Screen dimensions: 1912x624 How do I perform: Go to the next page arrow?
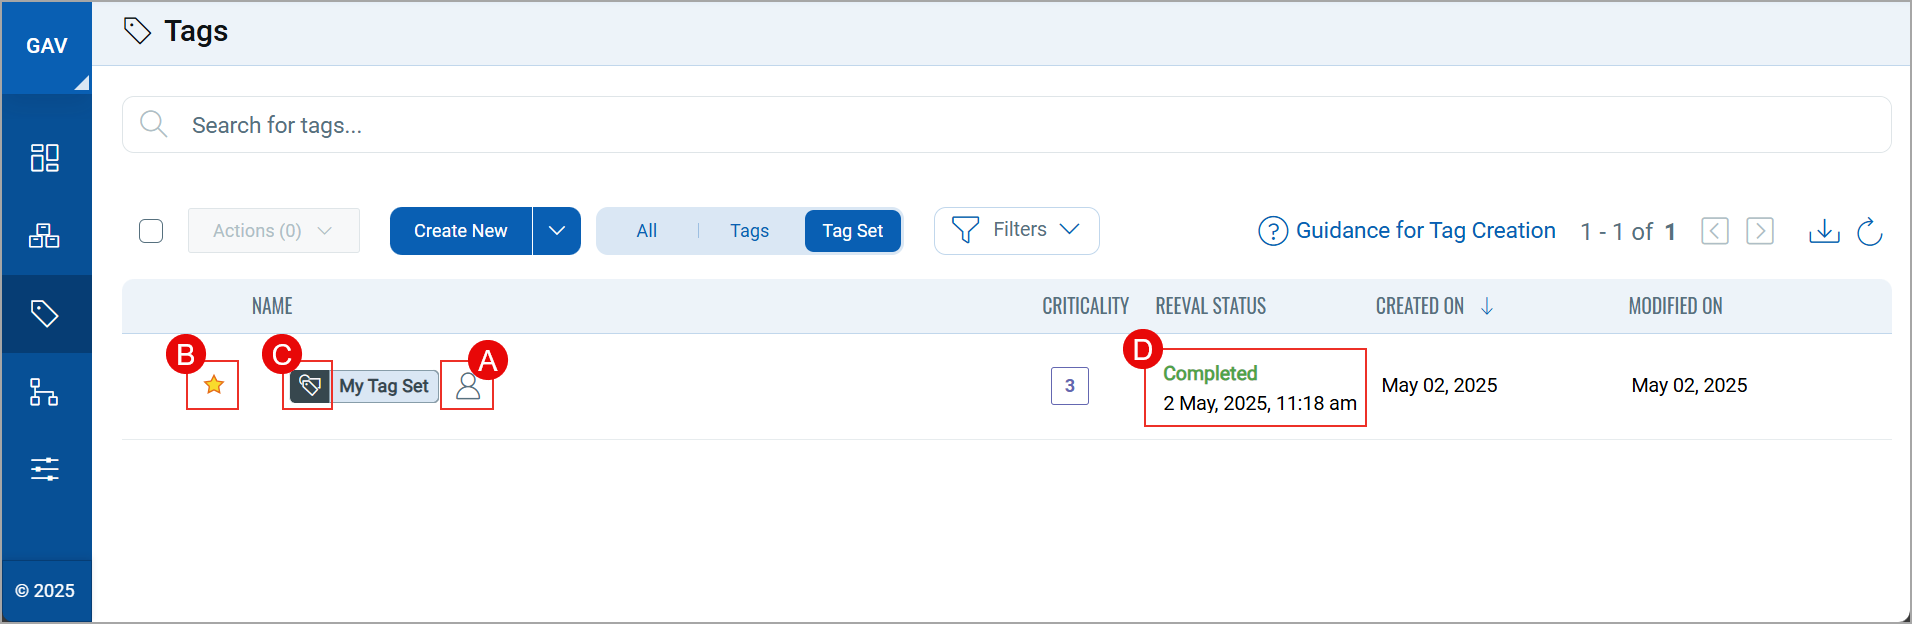1760,231
